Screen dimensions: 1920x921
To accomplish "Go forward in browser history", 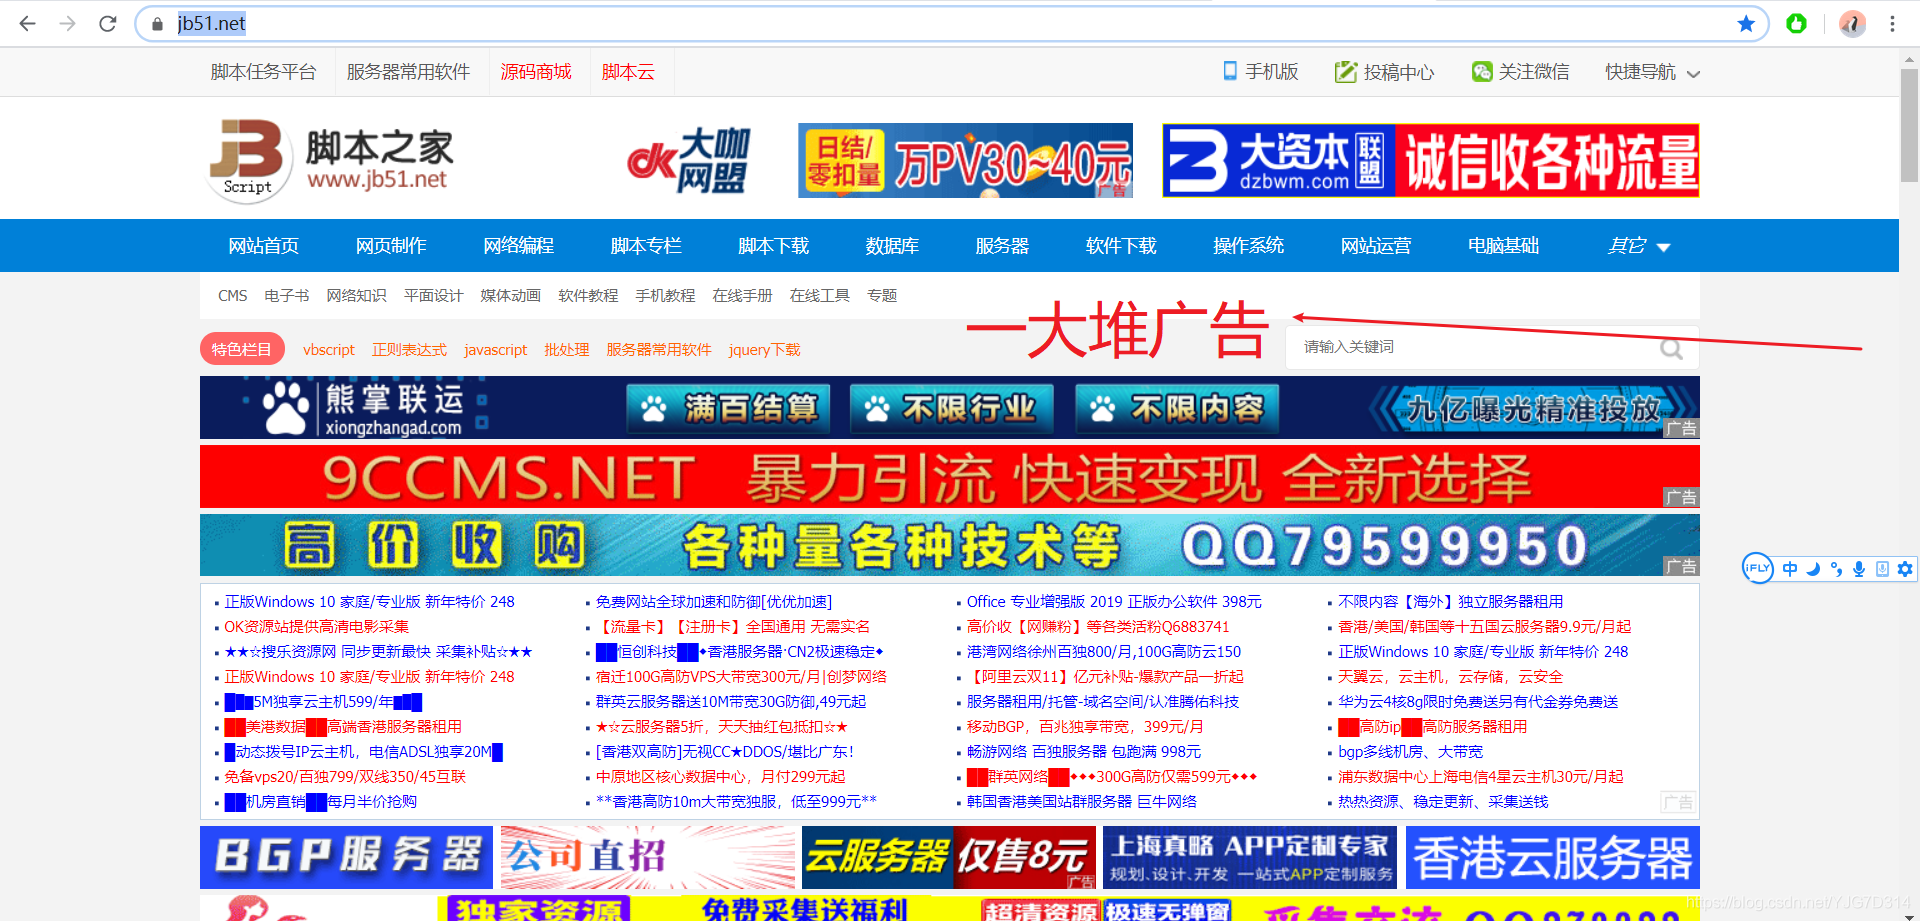I will [x=67, y=23].
